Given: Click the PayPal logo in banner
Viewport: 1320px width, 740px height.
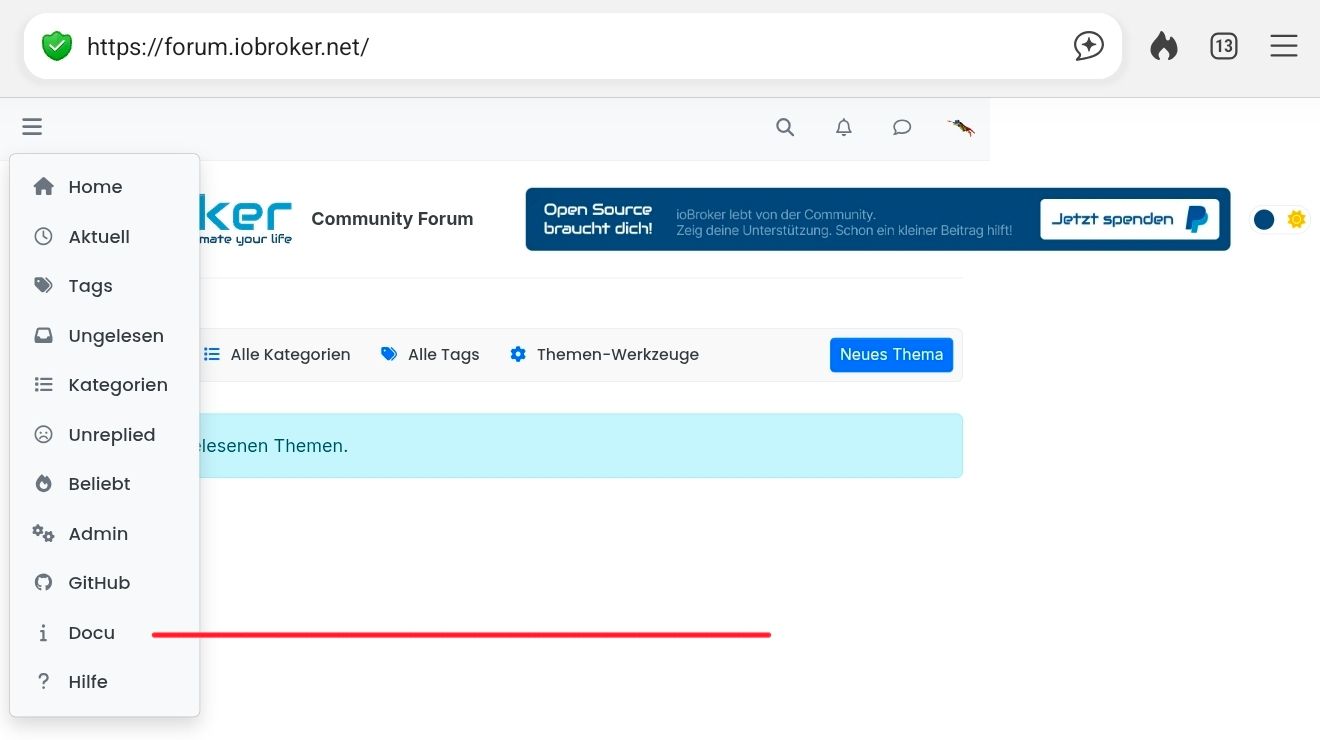Looking at the screenshot, I should pyautogui.click(x=1196, y=219).
